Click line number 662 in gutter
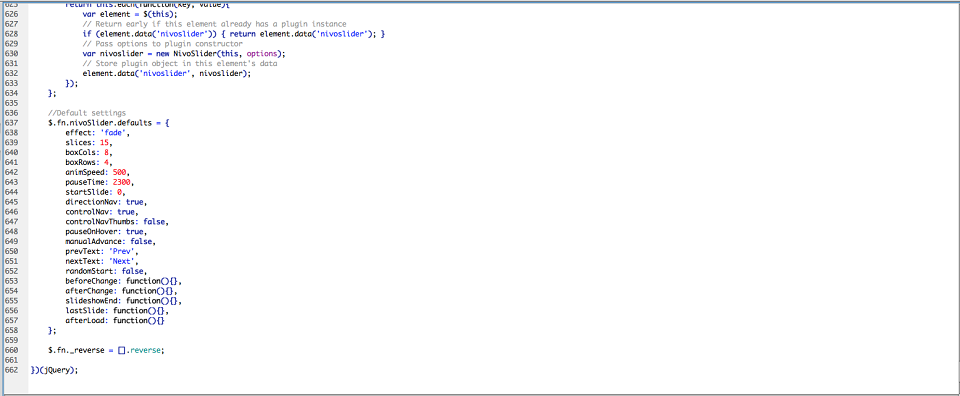Image resolution: width=960 pixels, height=396 pixels. click(x=10, y=370)
